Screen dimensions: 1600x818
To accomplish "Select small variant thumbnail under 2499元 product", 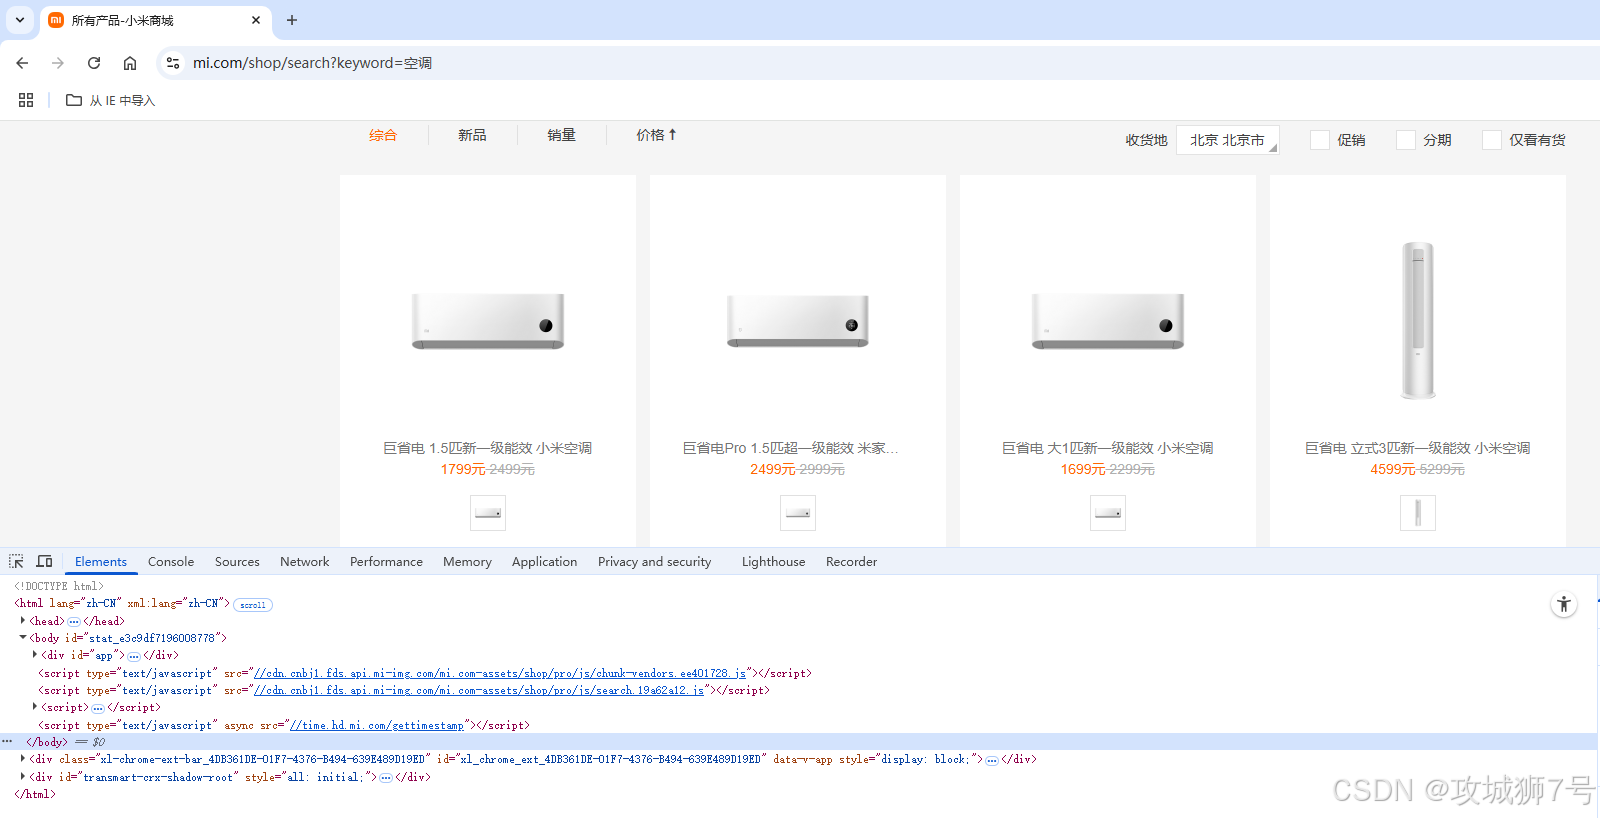I will pyautogui.click(x=798, y=513).
